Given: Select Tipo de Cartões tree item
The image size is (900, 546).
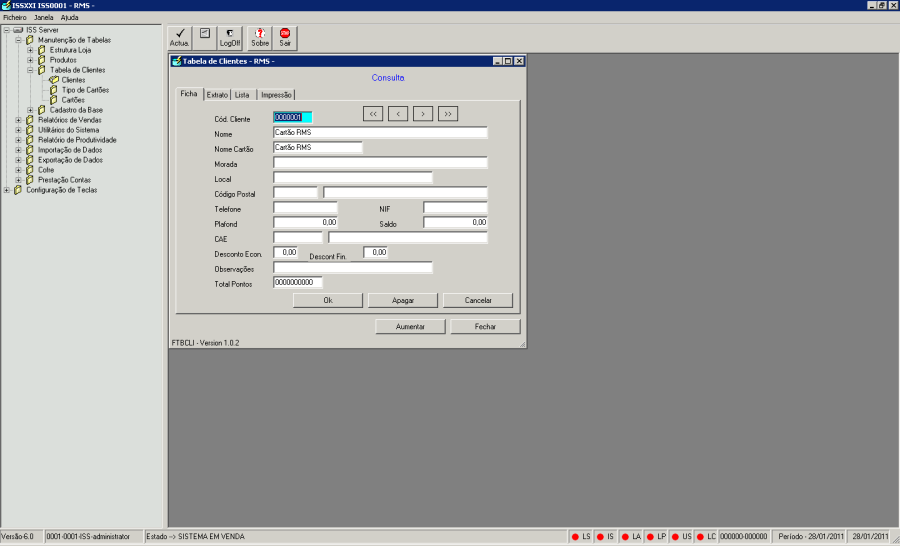Looking at the screenshot, I should click(x=85, y=90).
